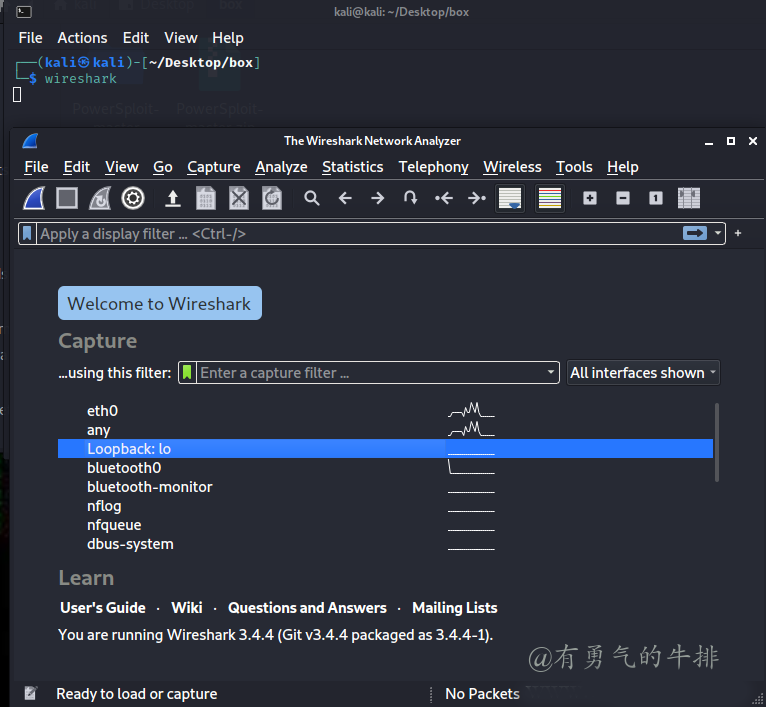Open capture file properties status icon
Viewport: 766px width, 707px height.
click(30, 693)
